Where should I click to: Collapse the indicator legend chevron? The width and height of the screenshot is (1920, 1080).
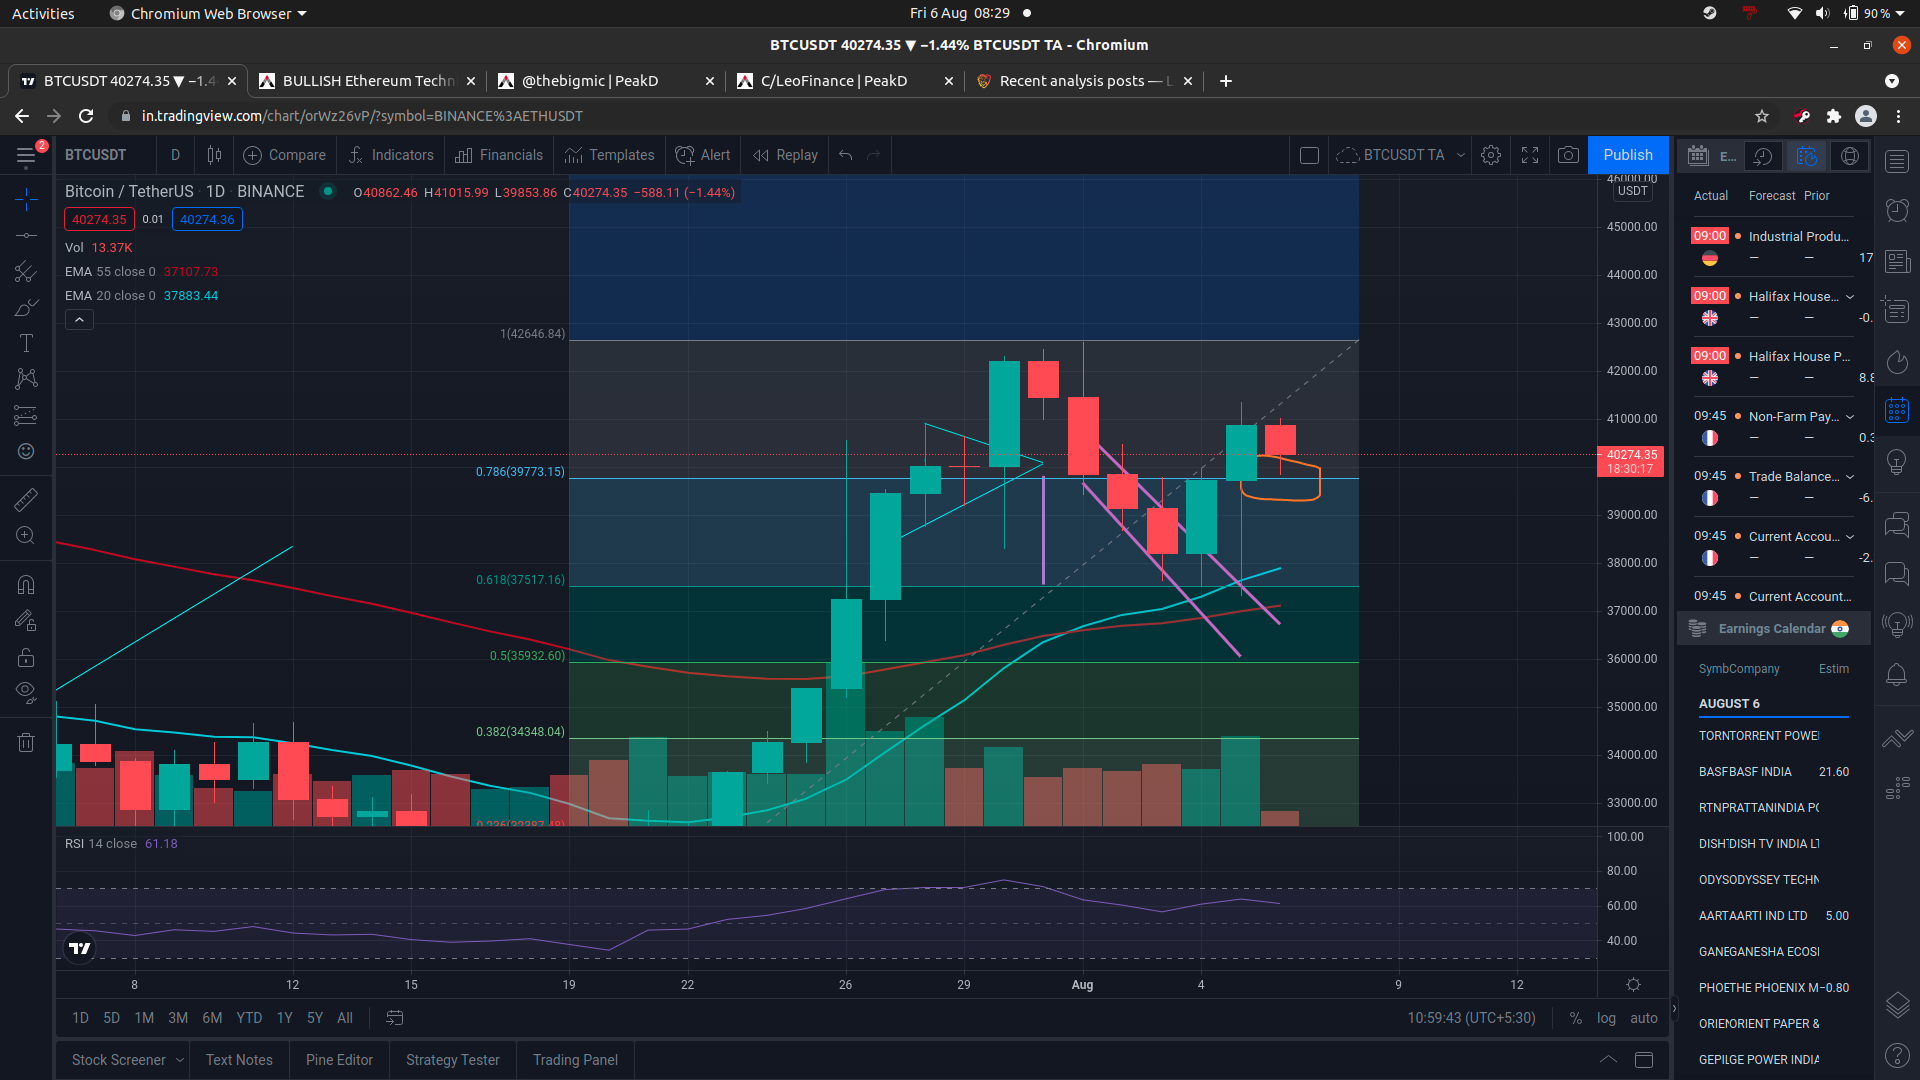coord(79,320)
